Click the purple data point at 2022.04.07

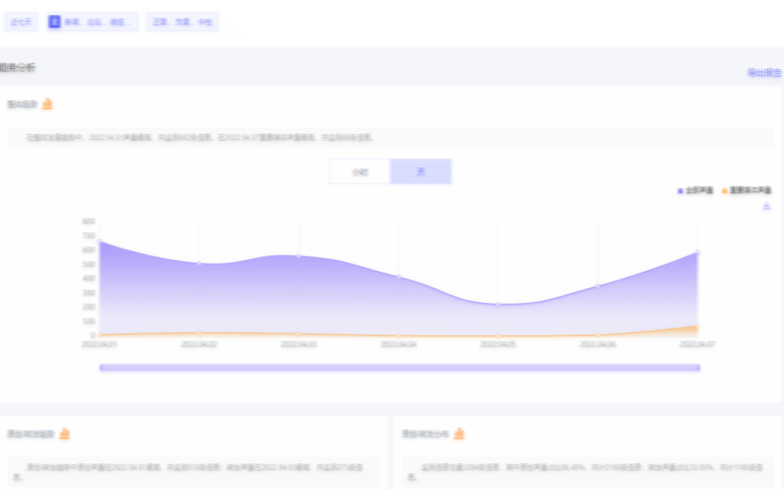point(697,252)
